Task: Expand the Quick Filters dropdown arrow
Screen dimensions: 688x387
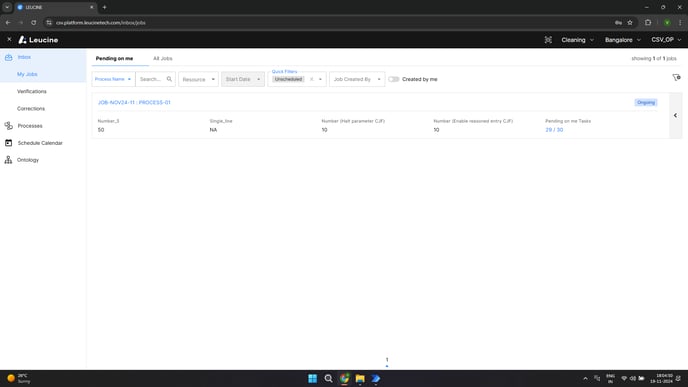Action: point(320,79)
